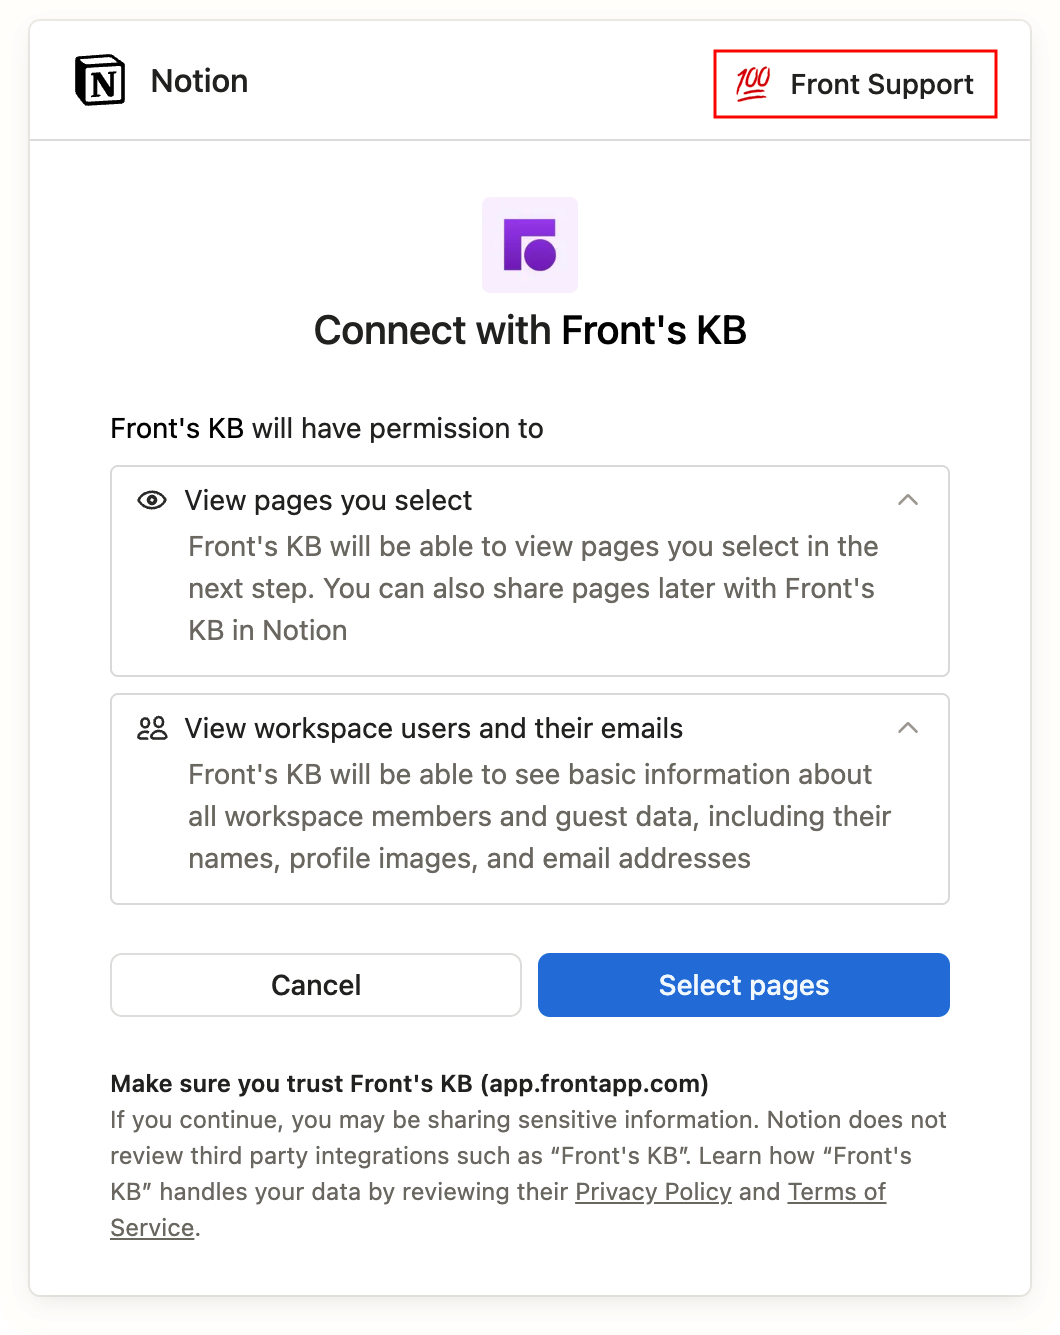
Task: Collapse the View workspace users chevron
Action: point(908,728)
